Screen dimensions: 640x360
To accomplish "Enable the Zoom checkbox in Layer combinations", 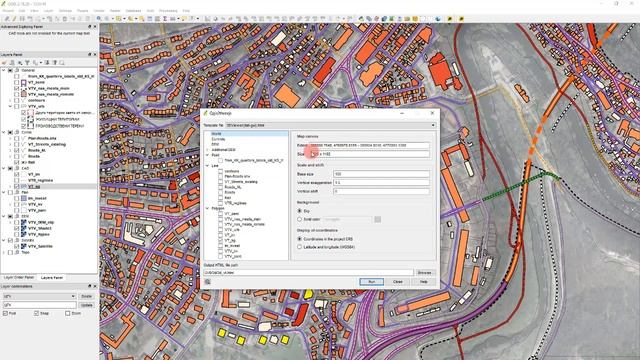I will click(68, 313).
